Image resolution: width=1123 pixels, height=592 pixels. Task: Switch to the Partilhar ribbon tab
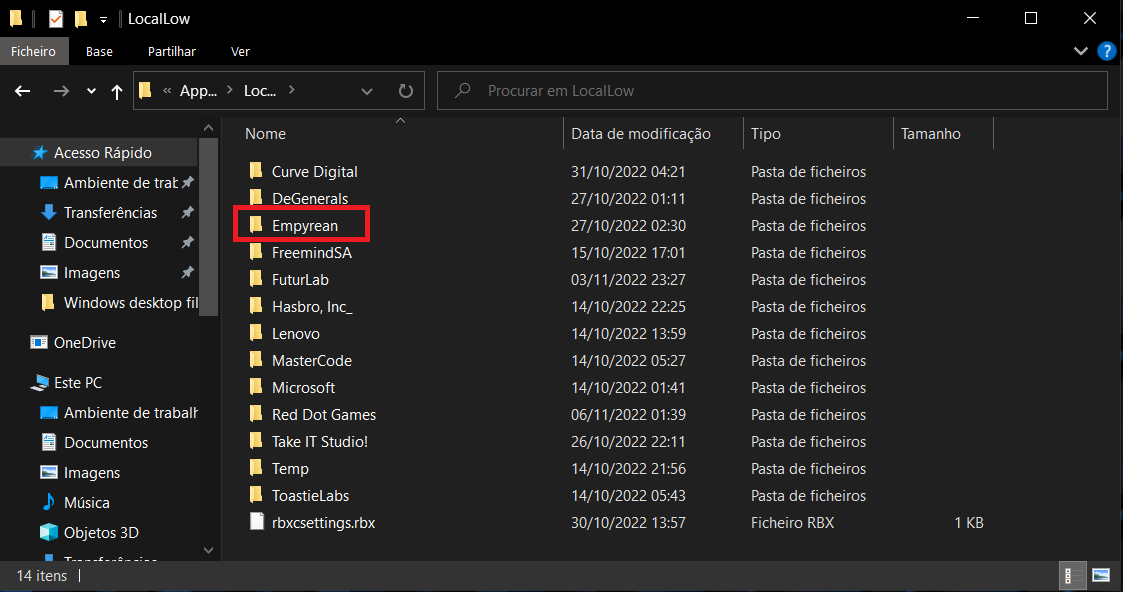pyautogui.click(x=171, y=51)
